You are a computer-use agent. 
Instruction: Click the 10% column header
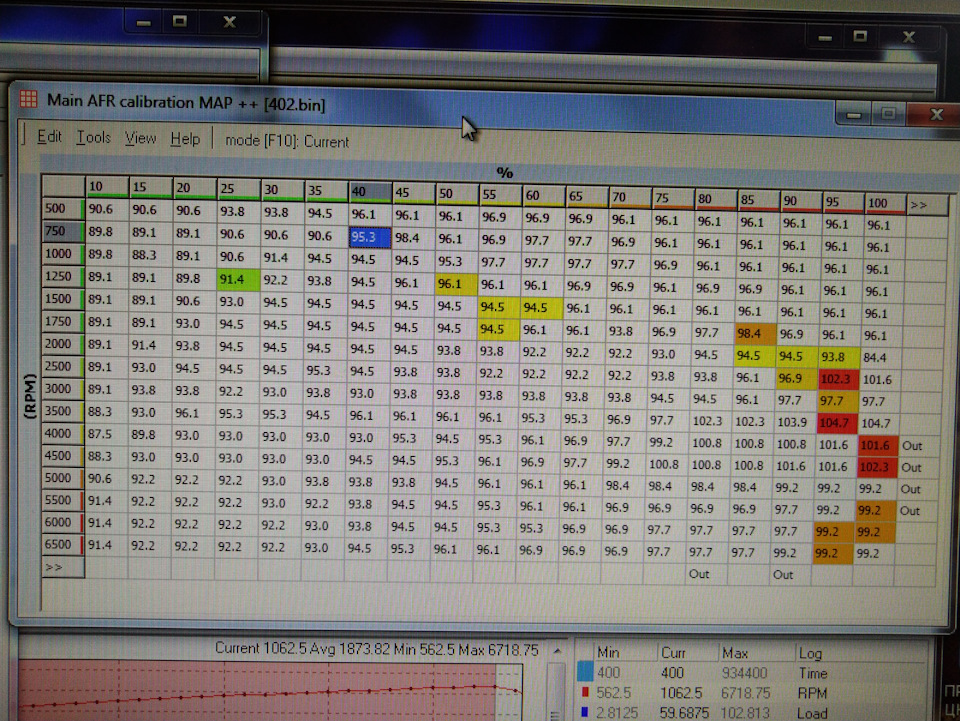[106, 186]
